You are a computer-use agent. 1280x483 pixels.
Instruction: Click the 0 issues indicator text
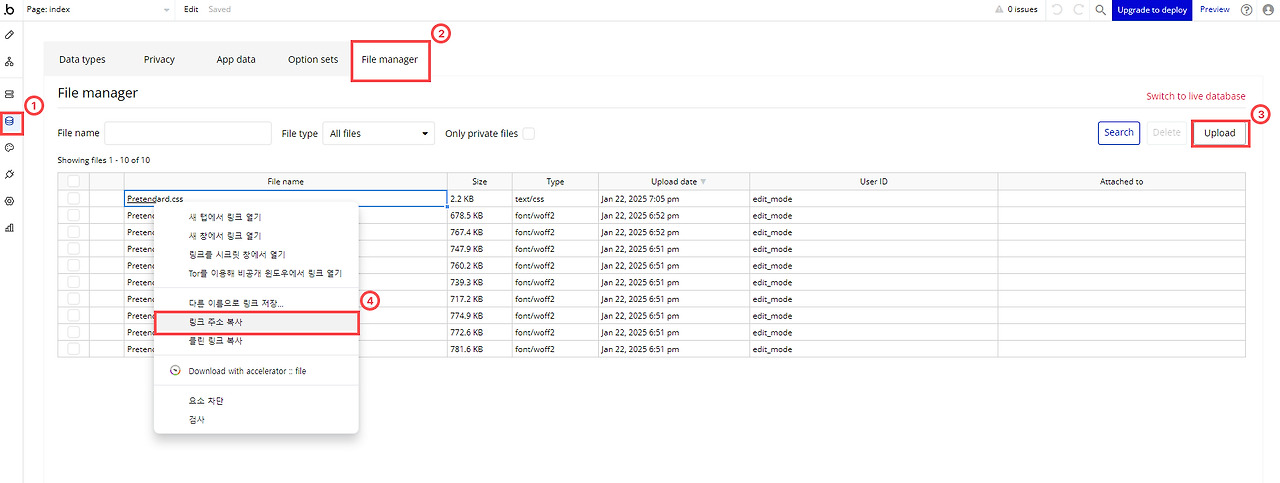[x=1022, y=9]
